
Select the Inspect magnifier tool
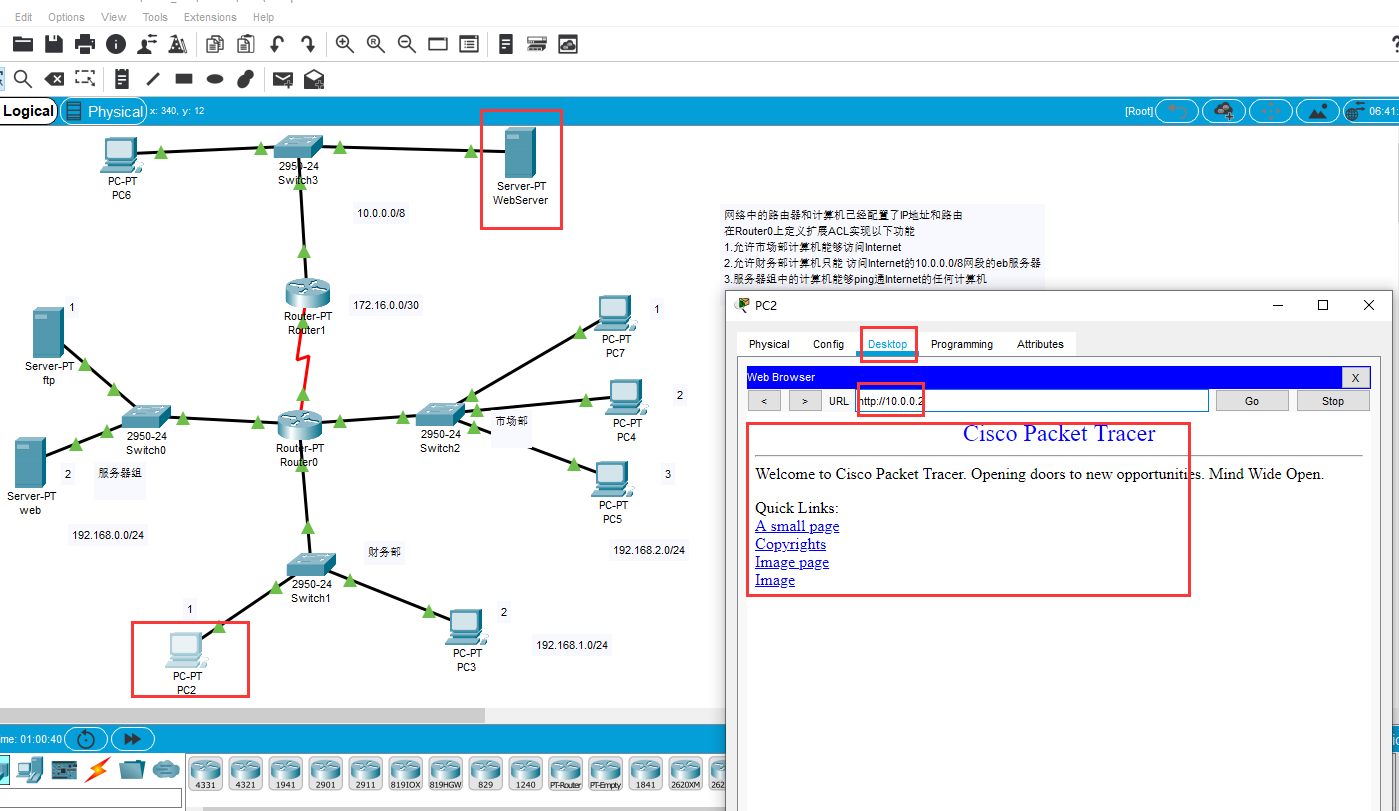(22, 78)
